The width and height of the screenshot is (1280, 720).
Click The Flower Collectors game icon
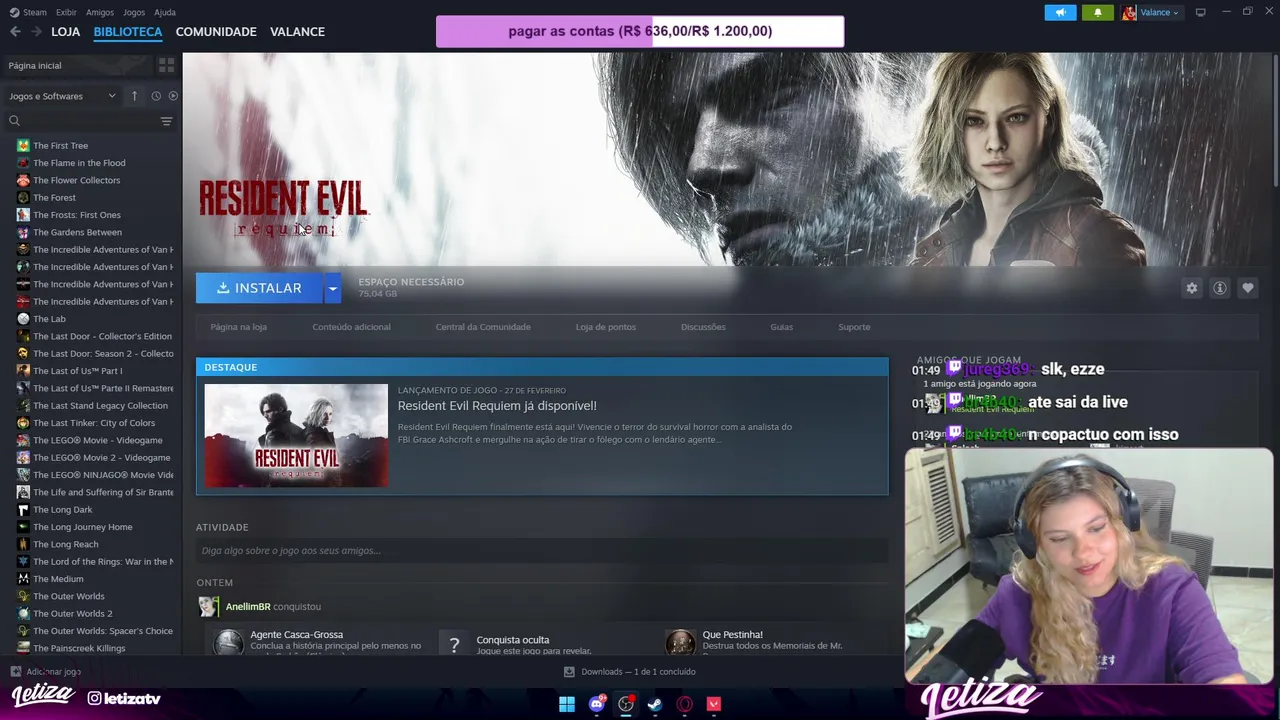23,180
